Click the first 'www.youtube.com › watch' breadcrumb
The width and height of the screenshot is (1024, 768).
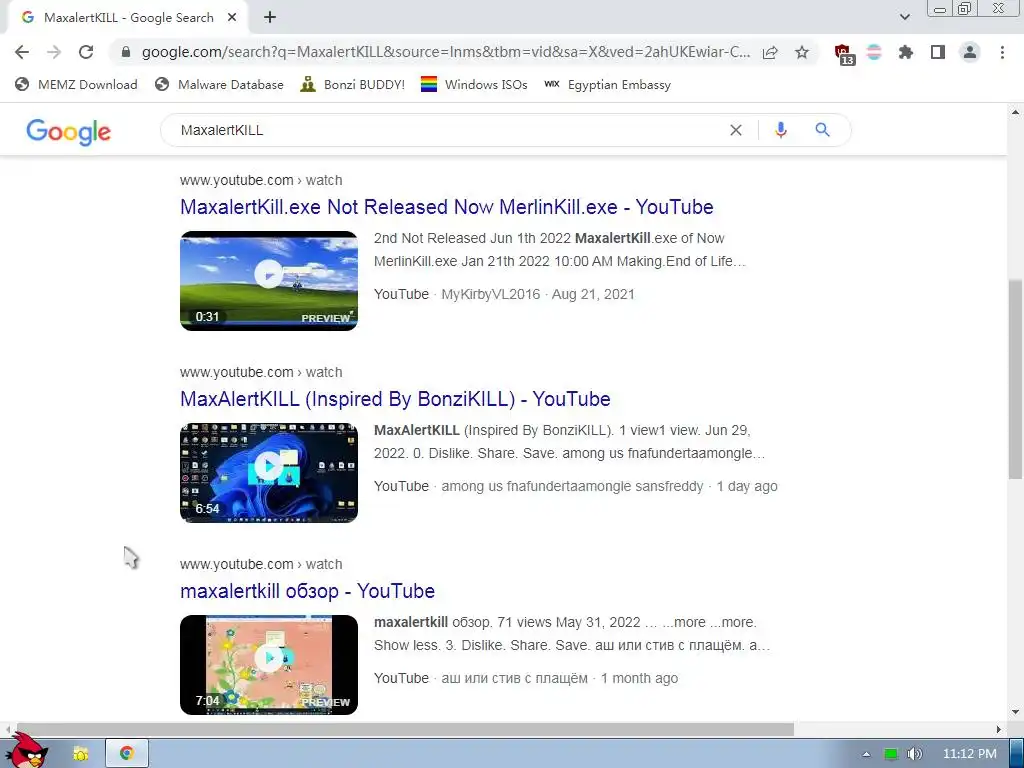click(261, 180)
